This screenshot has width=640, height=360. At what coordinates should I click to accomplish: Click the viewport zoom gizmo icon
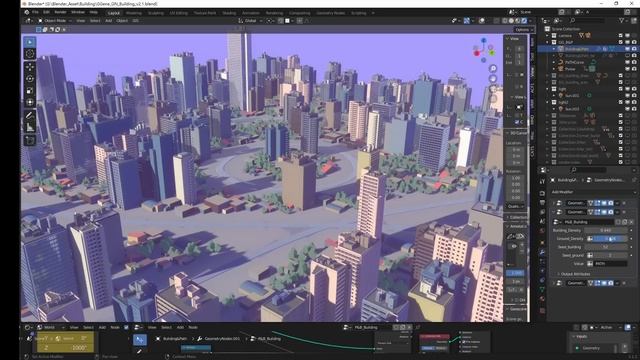493,68
